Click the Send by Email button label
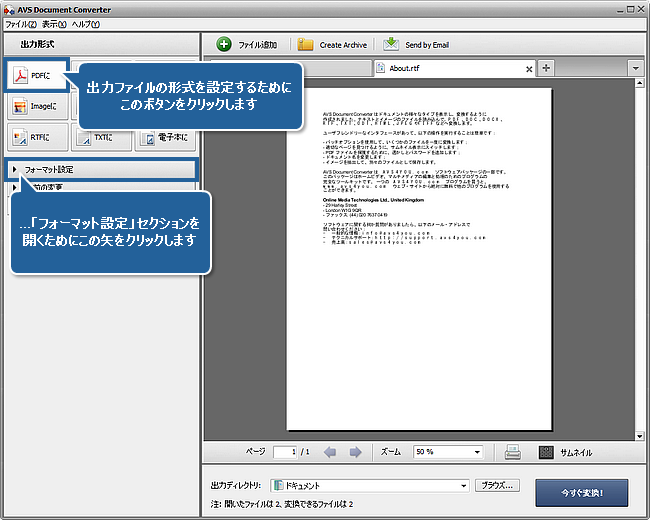This screenshot has width=650, height=520. (427, 45)
